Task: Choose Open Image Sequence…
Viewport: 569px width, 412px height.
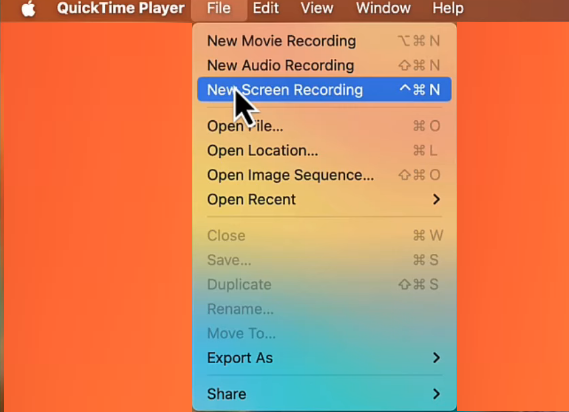Action: tap(324, 175)
